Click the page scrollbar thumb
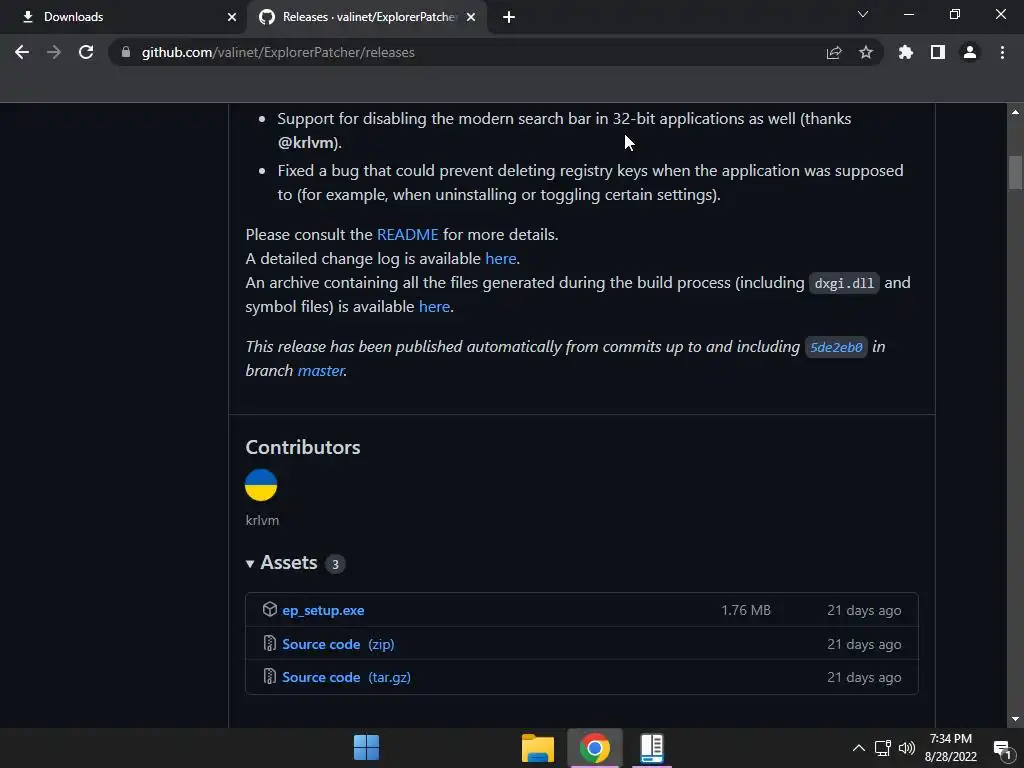 [1015, 172]
